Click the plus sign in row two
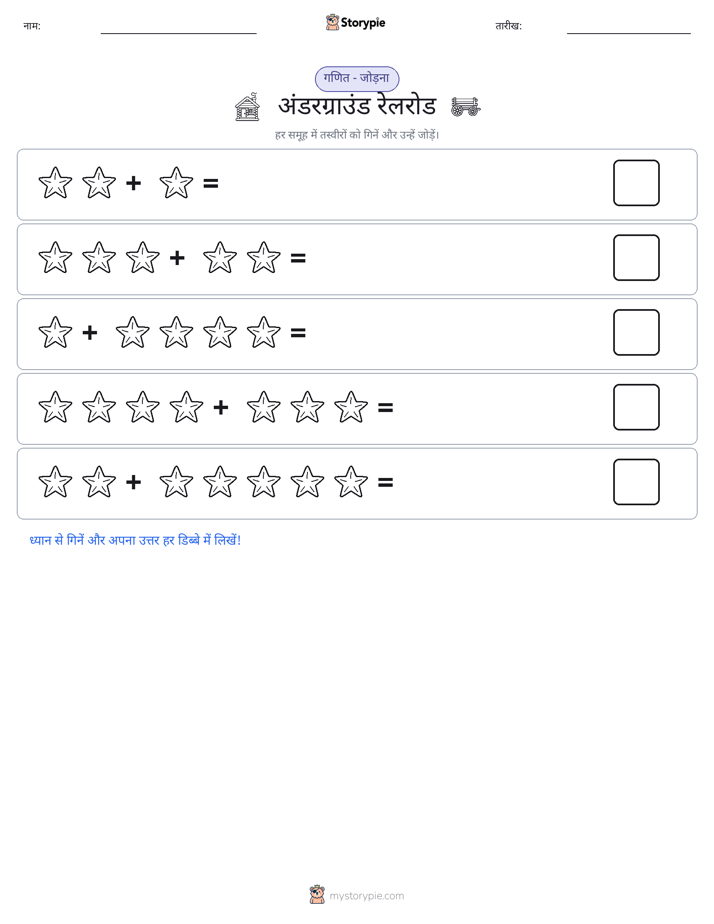Viewport: 714px width, 924px height. pyautogui.click(x=177, y=258)
